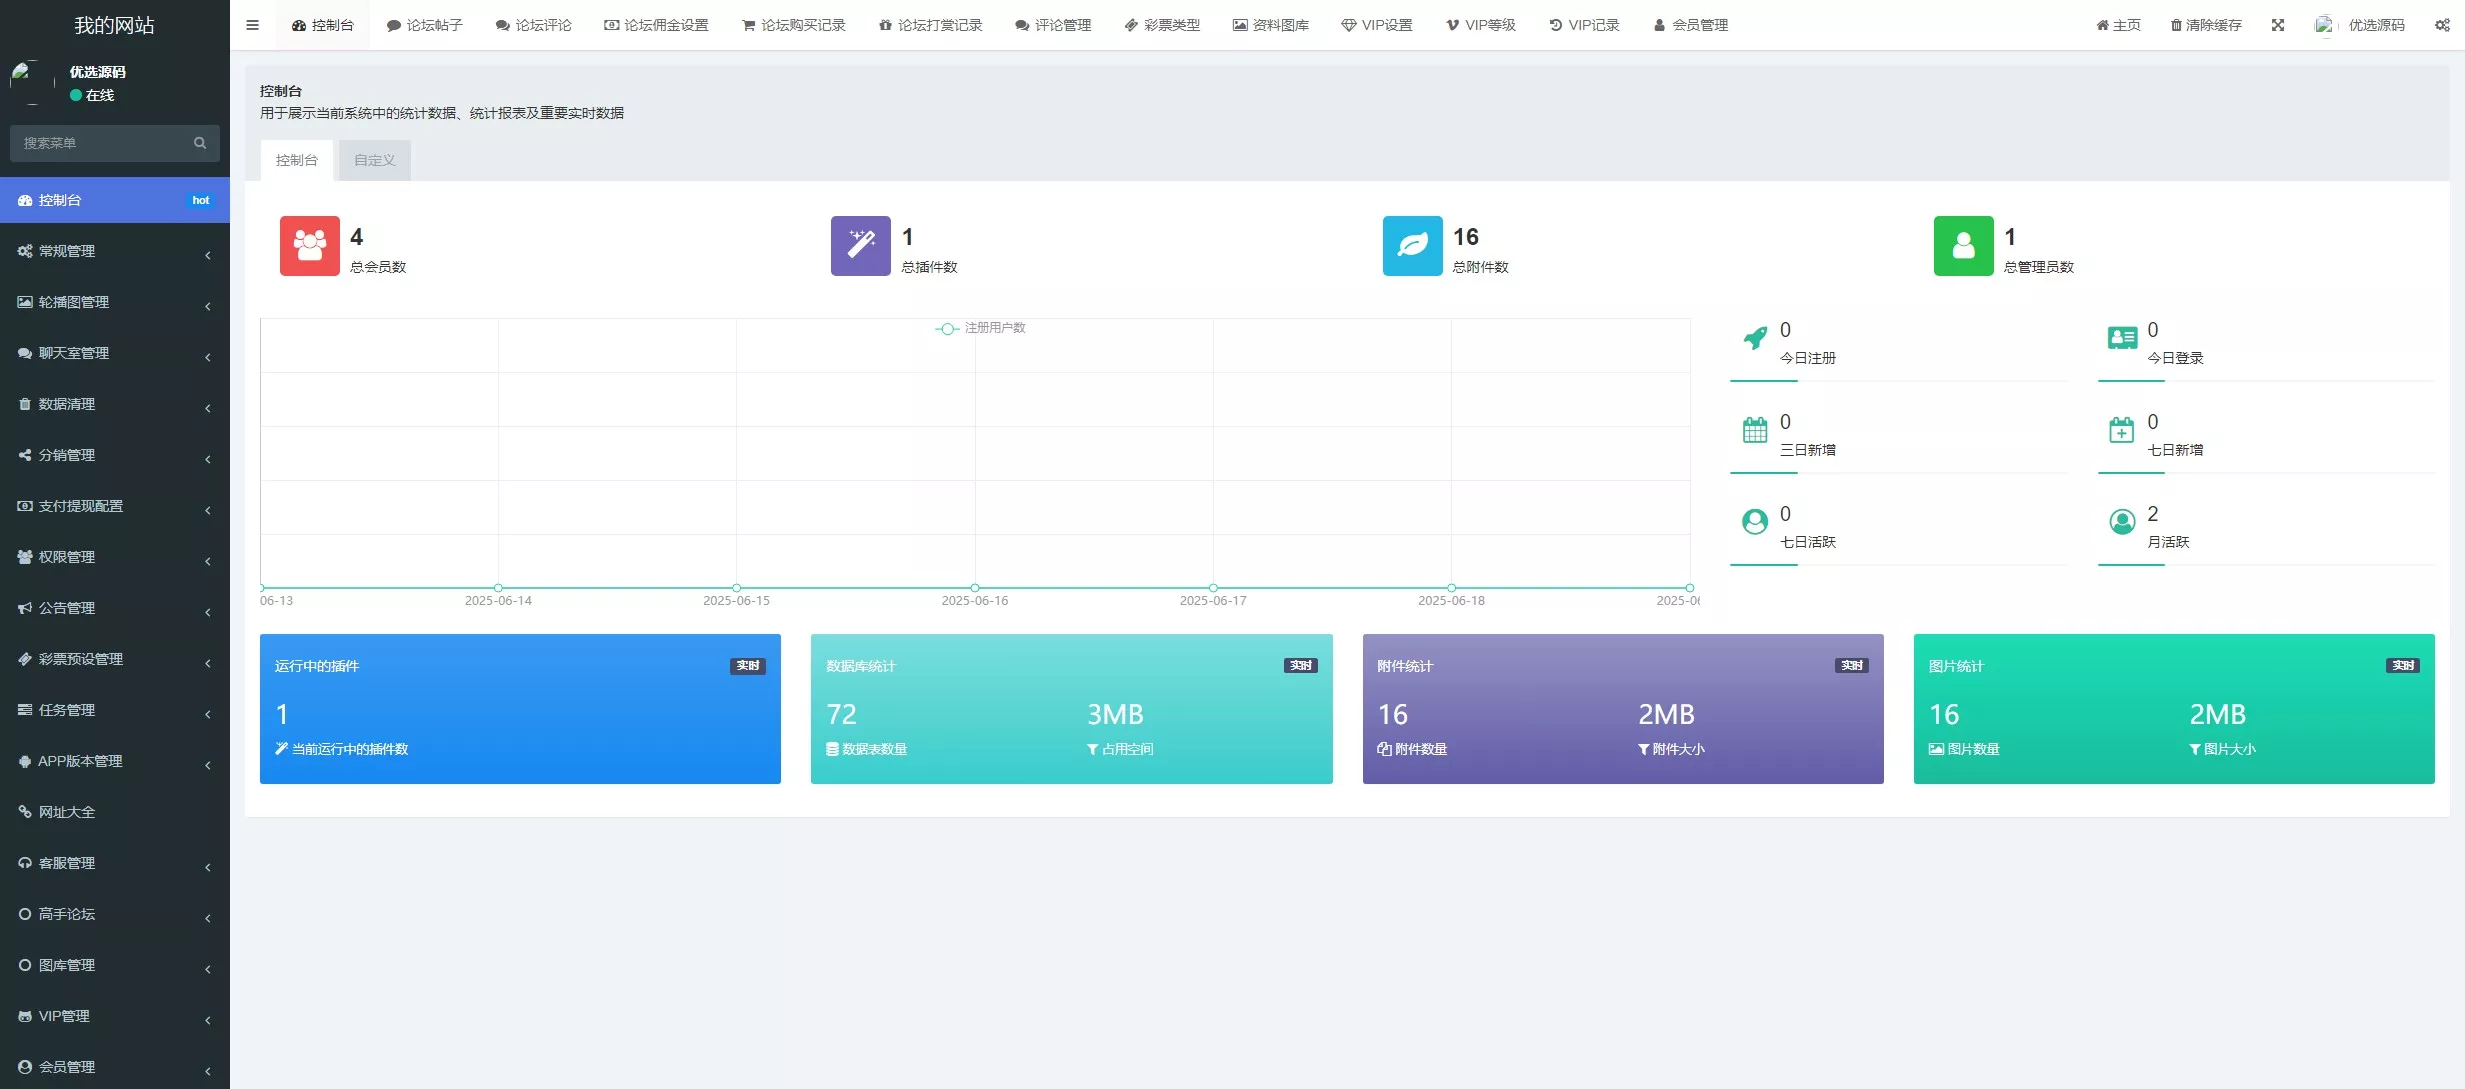
Task: Click the green administrators count icon
Action: (x=1963, y=245)
